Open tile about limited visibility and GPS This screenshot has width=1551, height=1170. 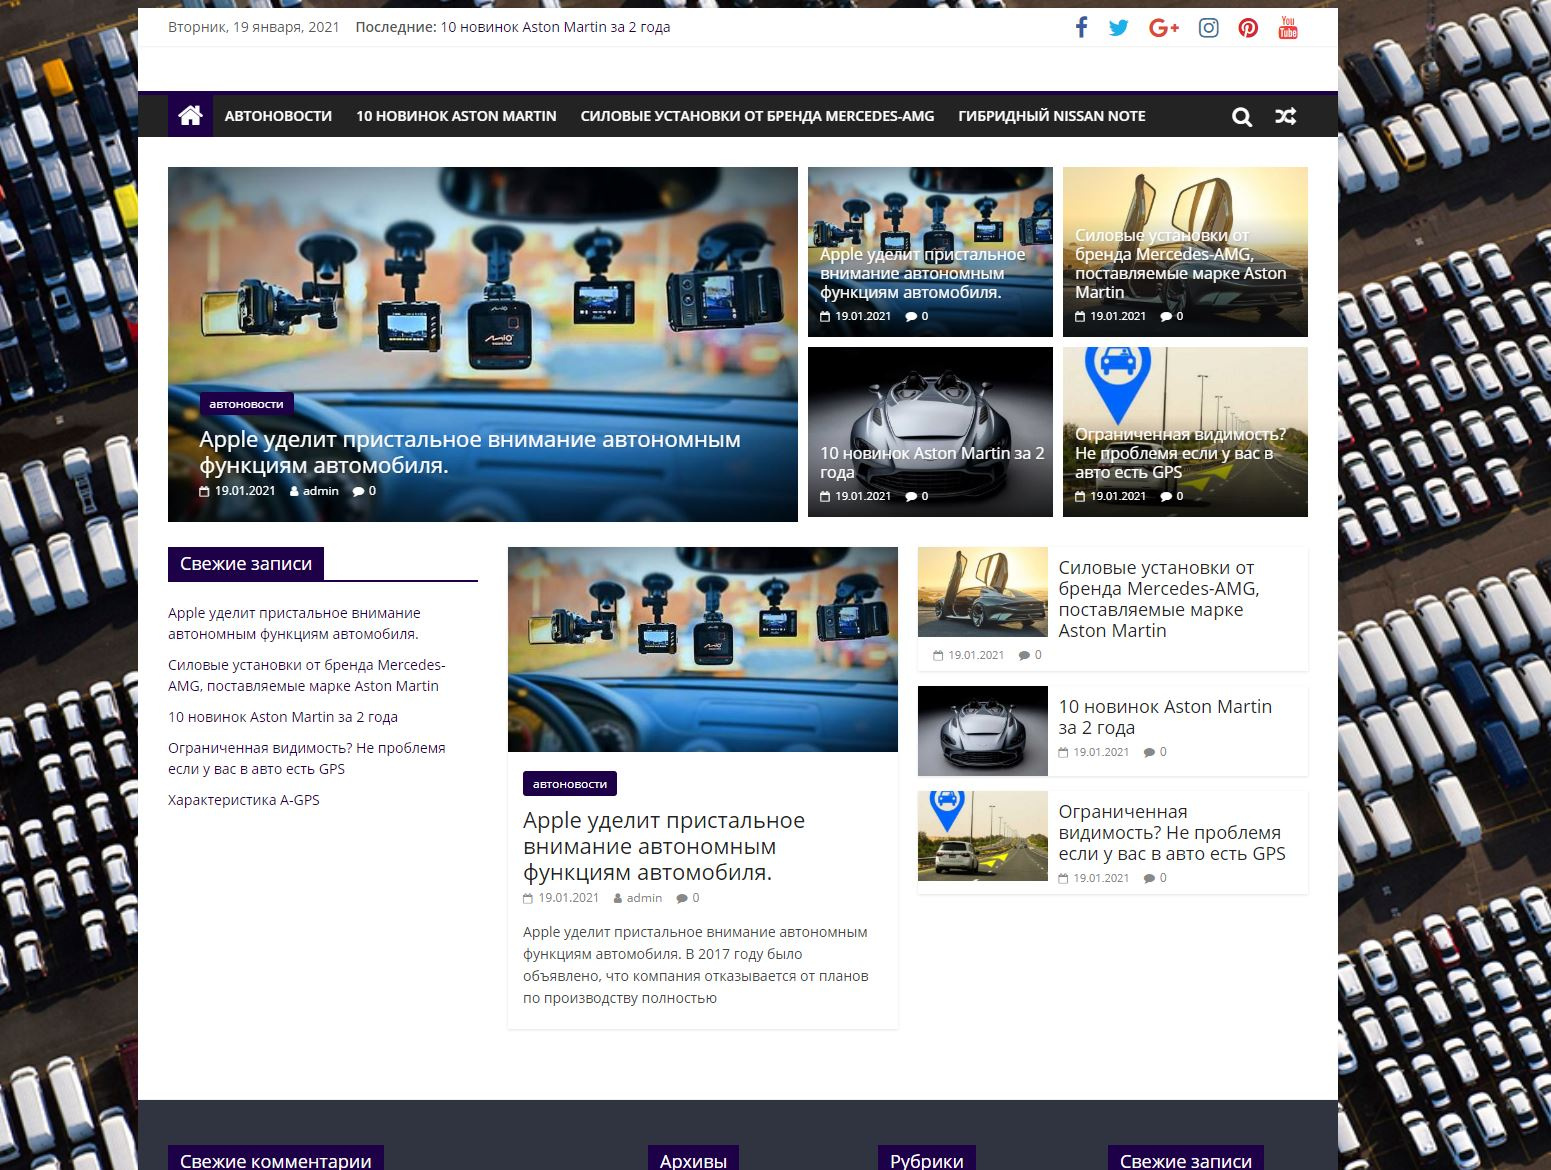1185,432
